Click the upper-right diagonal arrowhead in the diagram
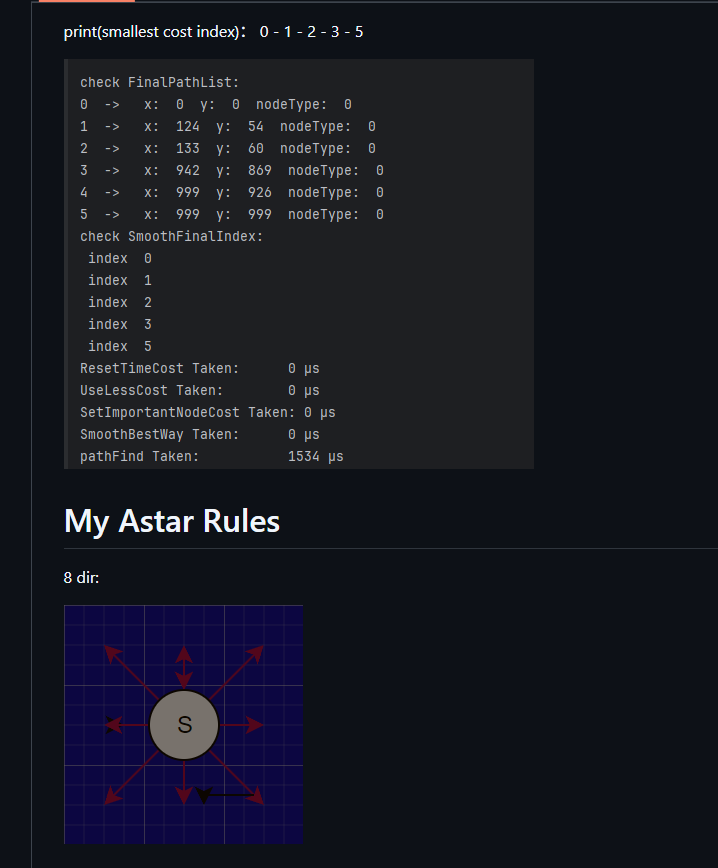Screen dimensions: 718x868 tap(257, 652)
